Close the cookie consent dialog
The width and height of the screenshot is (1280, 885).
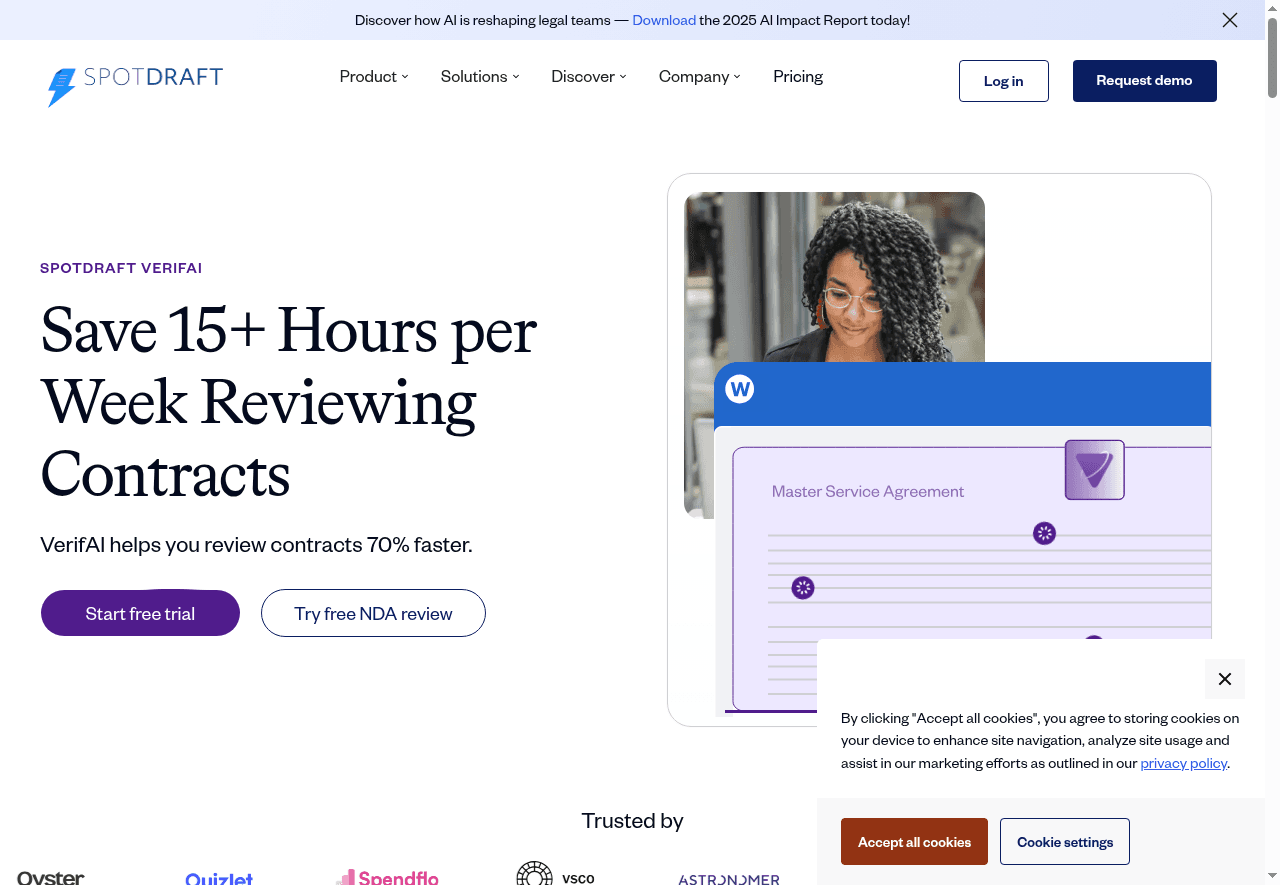(1225, 679)
